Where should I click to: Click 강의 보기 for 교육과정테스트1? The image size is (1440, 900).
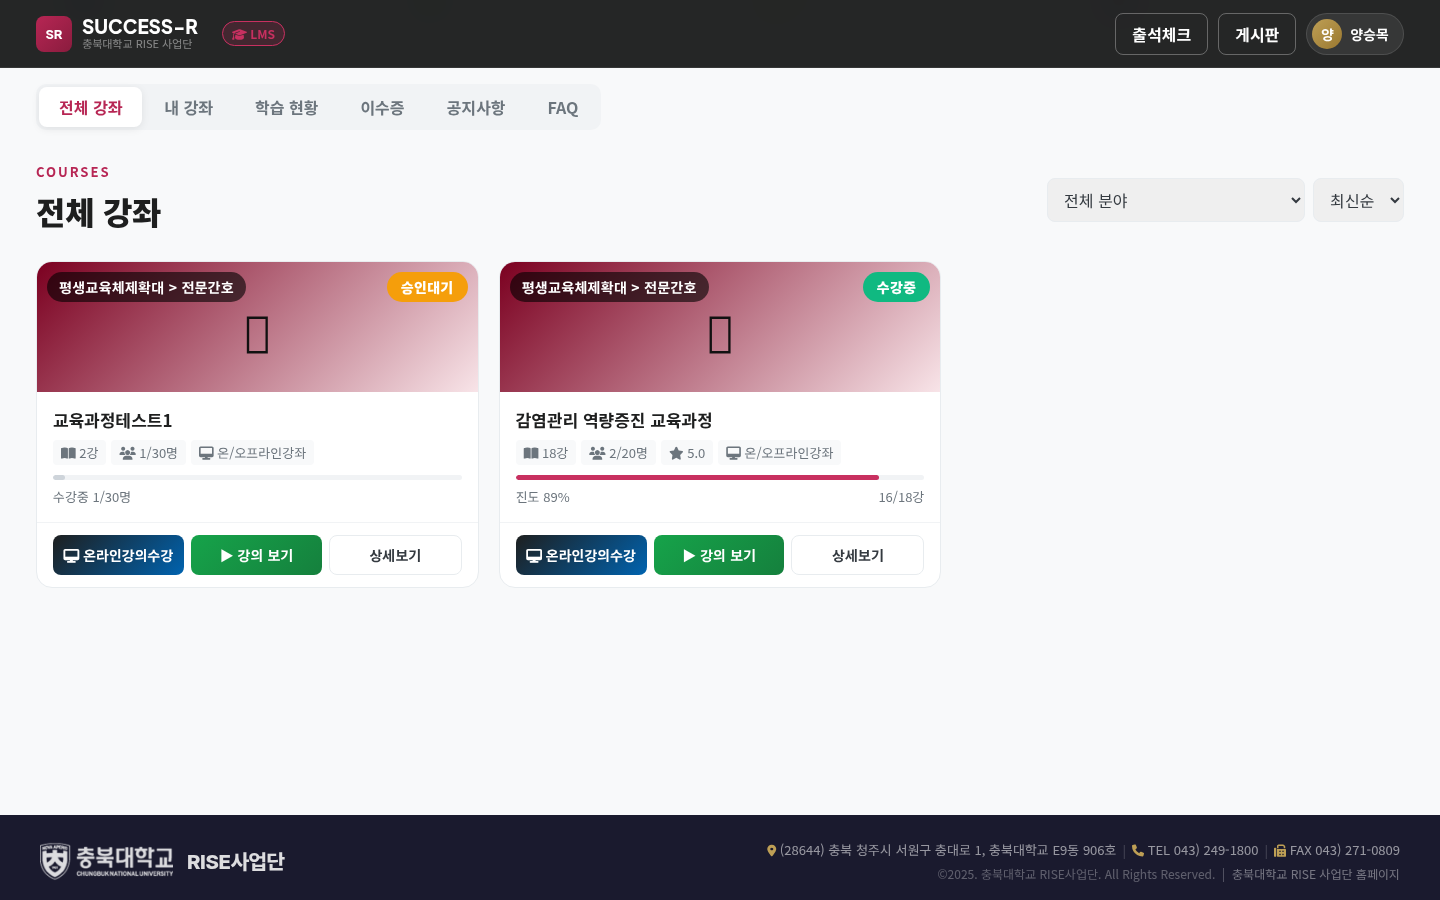coord(256,555)
